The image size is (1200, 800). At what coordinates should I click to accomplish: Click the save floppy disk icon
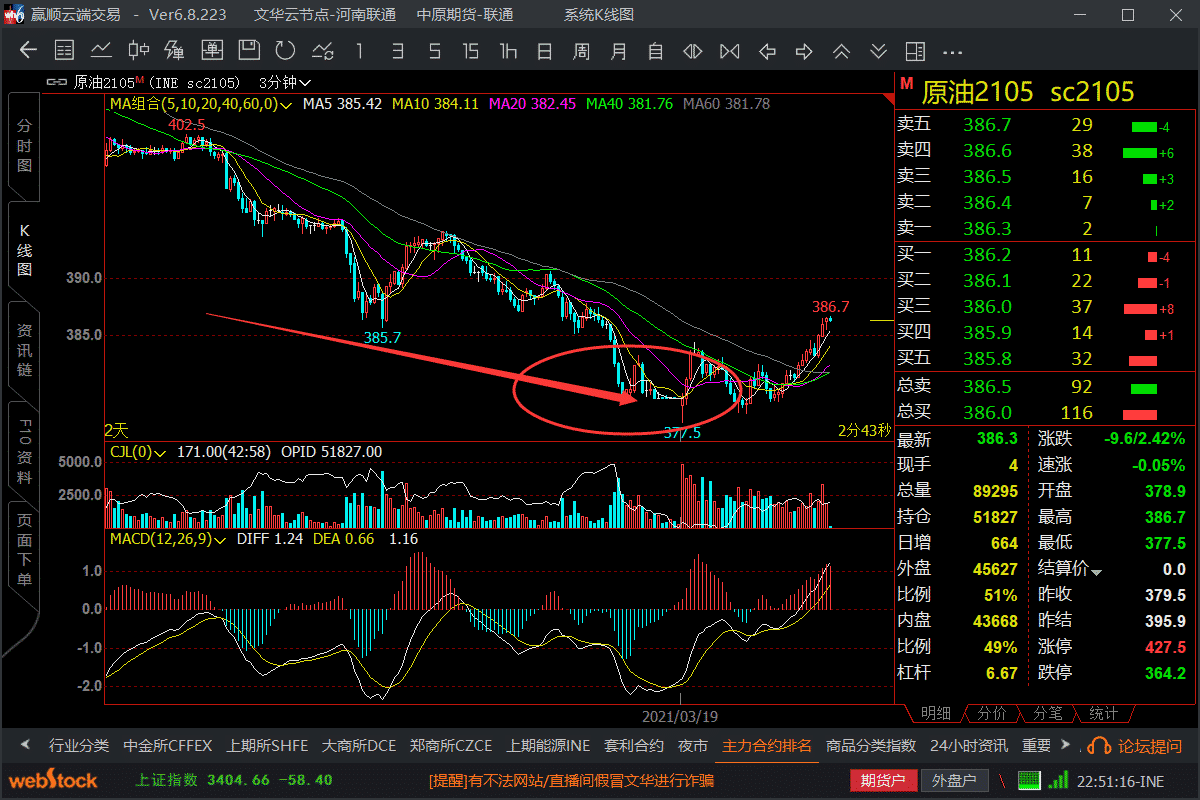248,51
